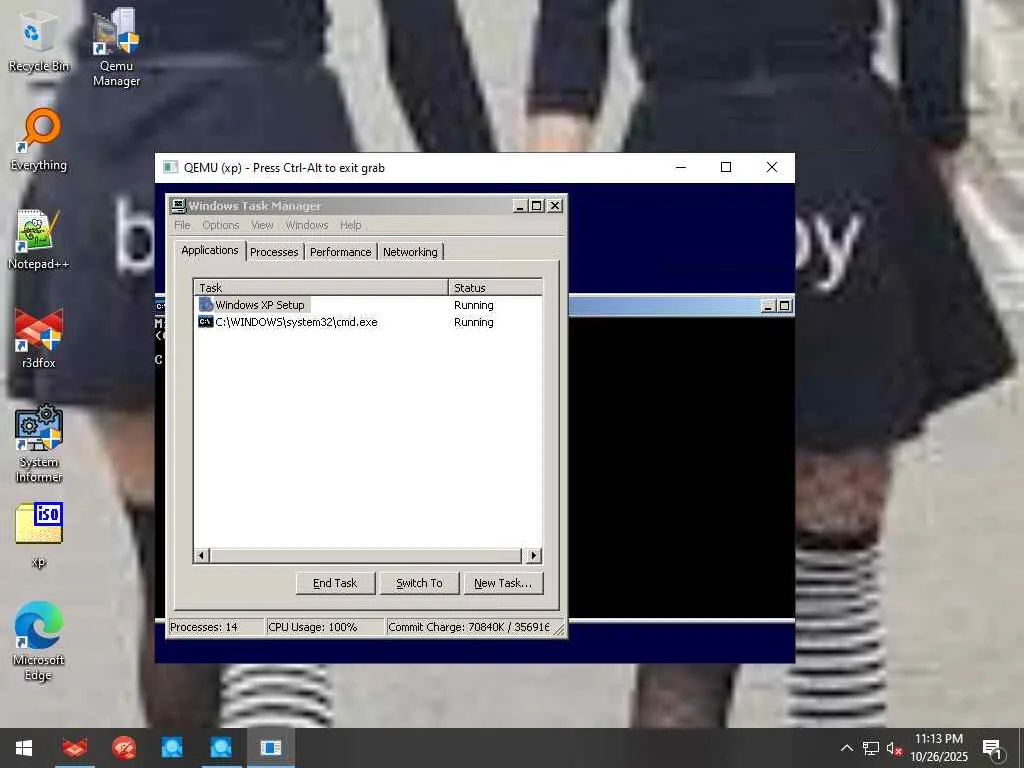Image resolution: width=1024 pixels, height=768 pixels.
Task: Open the Recycle Bin desktop icon
Action: pos(38,41)
